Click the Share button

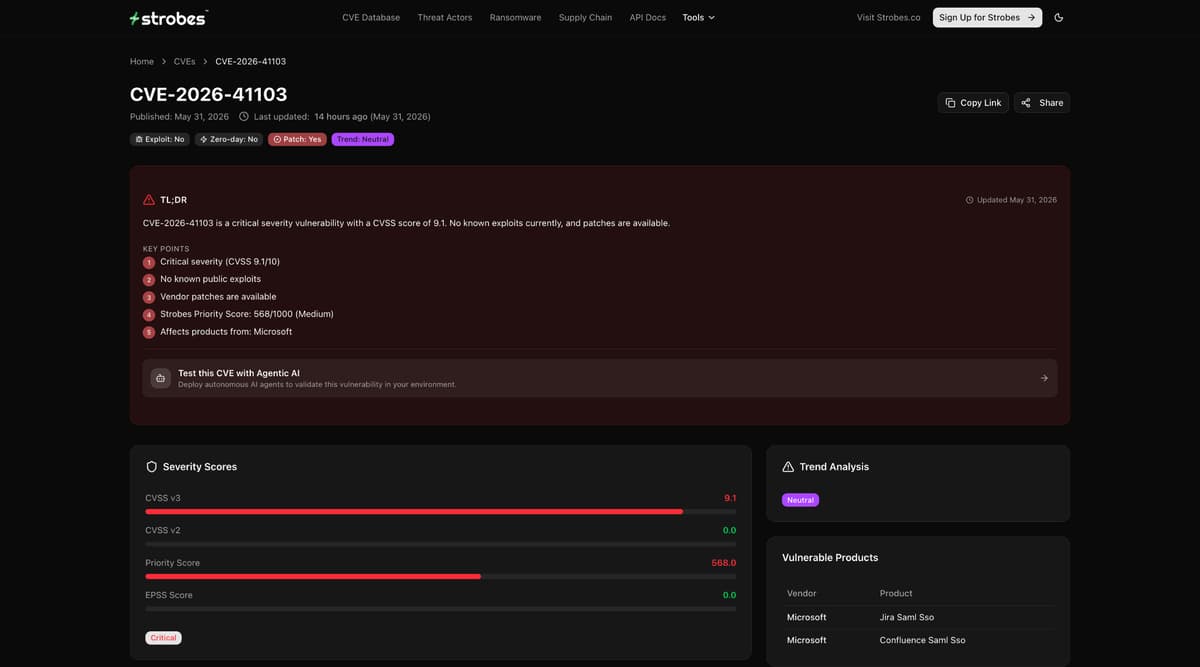(1042, 103)
